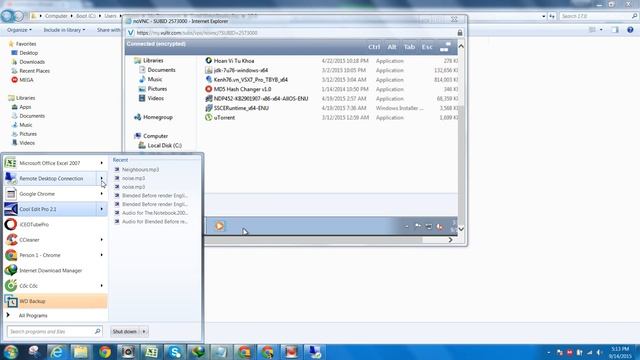Select MD5 Hash Changer v1.0 file
Screen dimensions: 640x360
pyautogui.click(x=242, y=89)
